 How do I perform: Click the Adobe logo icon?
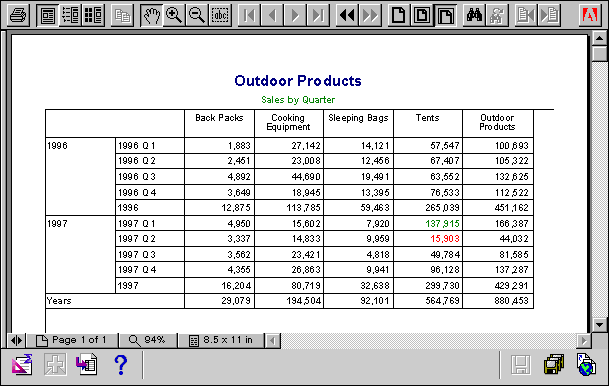point(590,16)
